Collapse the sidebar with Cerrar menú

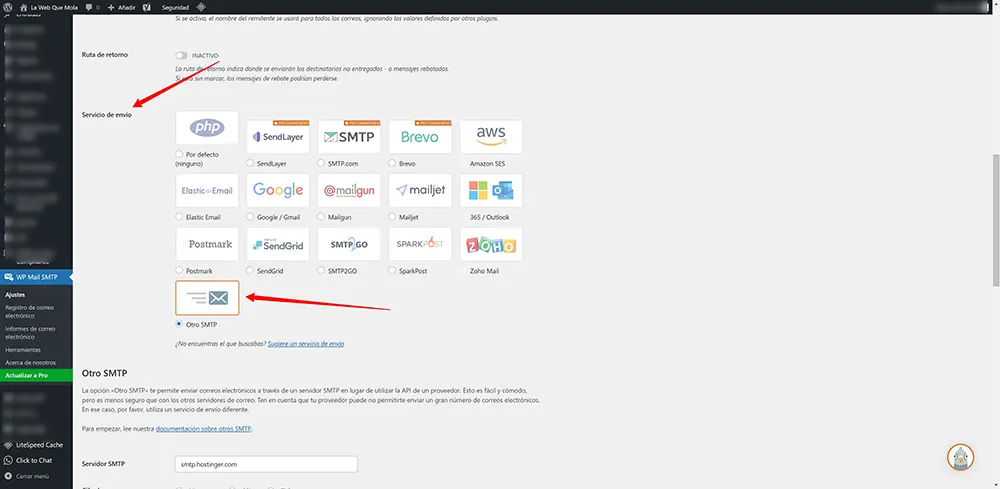point(30,477)
